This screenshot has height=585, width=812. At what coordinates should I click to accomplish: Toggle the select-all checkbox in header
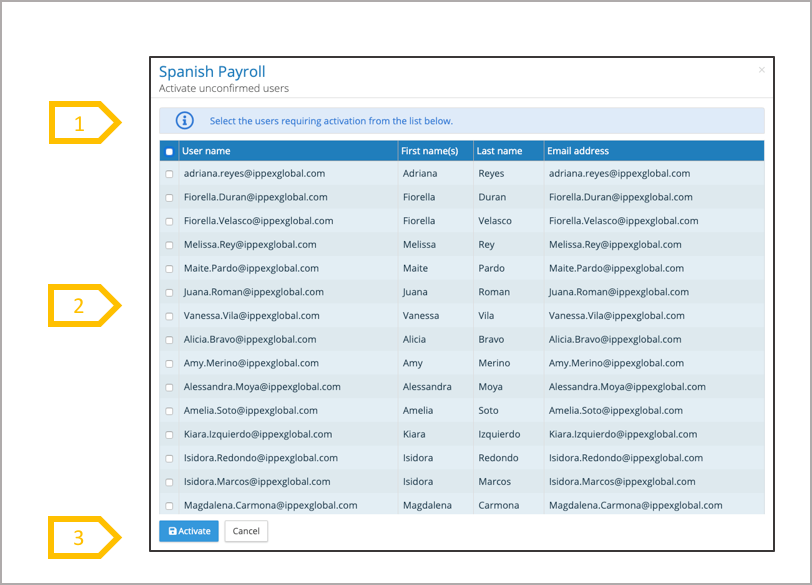tap(169, 152)
